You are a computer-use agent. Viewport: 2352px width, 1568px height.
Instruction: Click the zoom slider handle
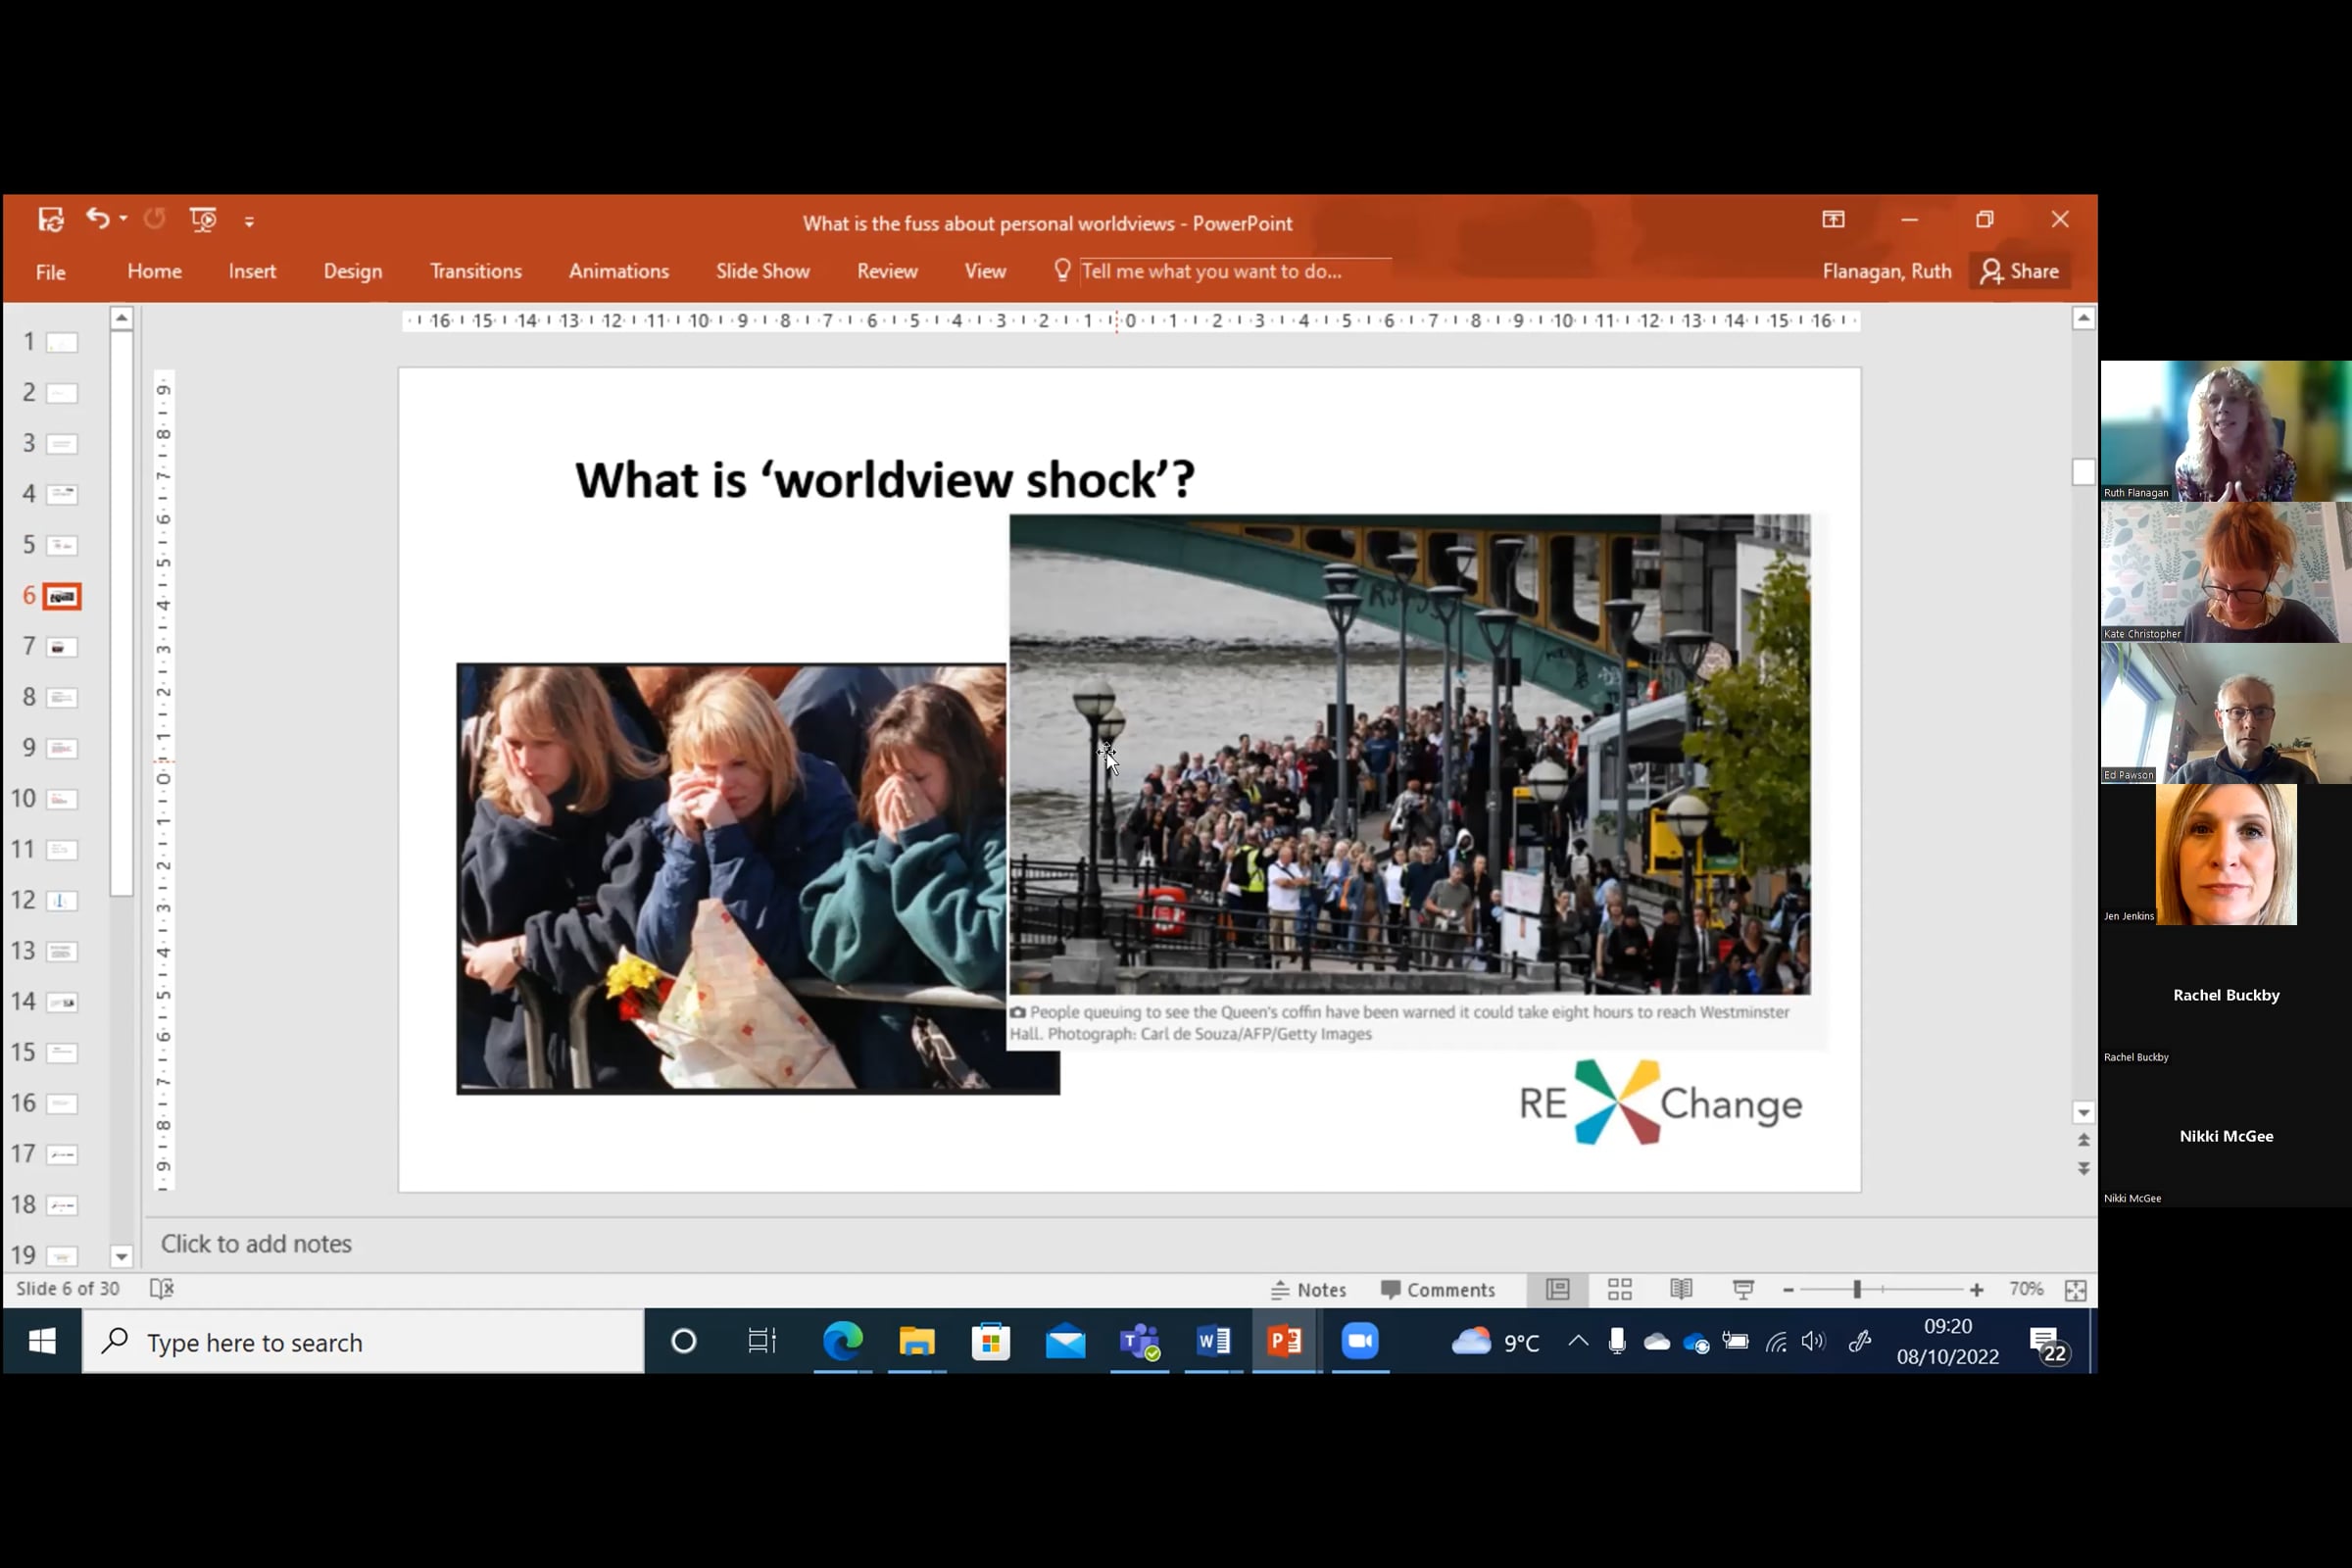point(1857,1290)
